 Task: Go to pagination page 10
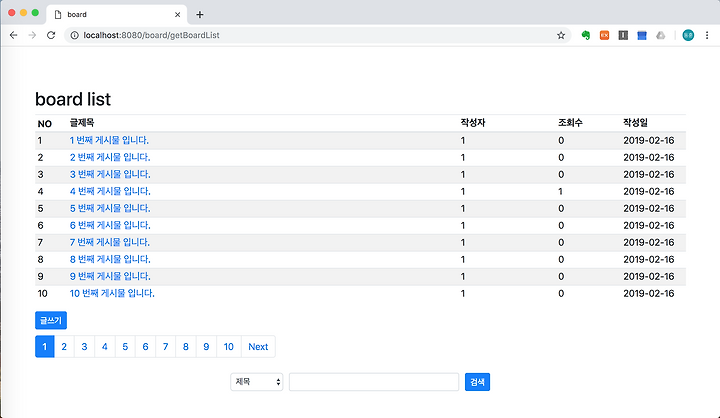pos(229,347)
